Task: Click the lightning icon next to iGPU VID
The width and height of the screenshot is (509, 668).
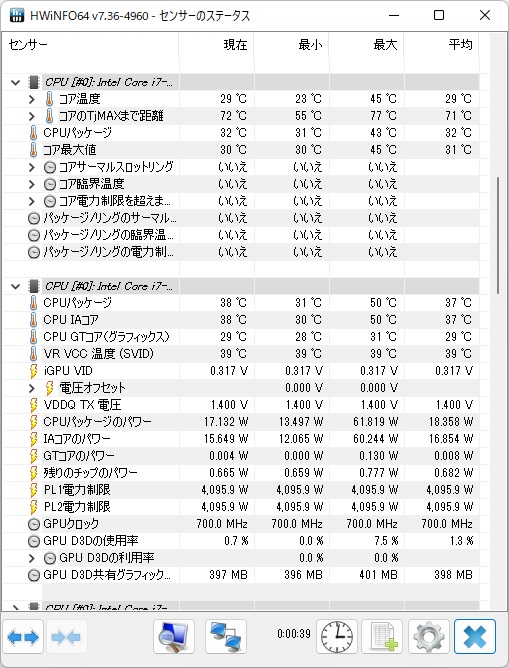Action: coord(34,371)
